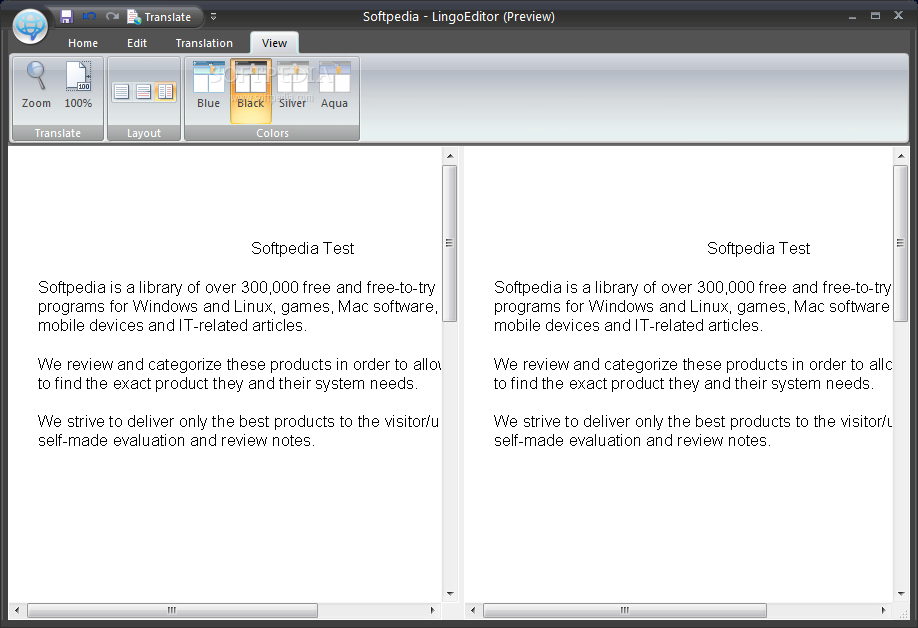This screenshot has height=628, width=918.
Task: Open the Edit ribbon tab
Action: click(136, 43)
